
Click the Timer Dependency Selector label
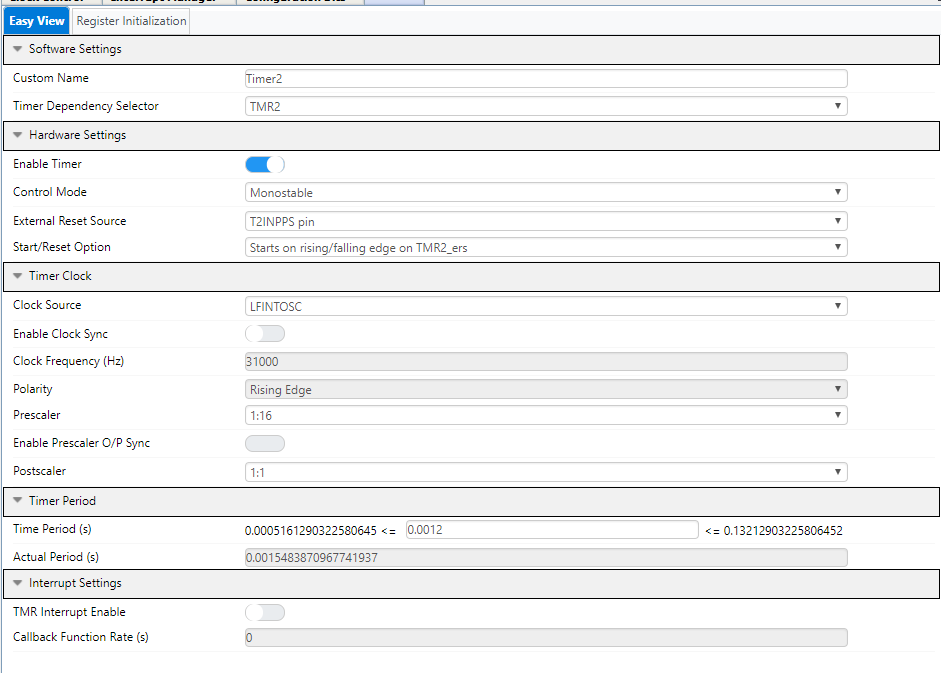(x=86, y=106)
